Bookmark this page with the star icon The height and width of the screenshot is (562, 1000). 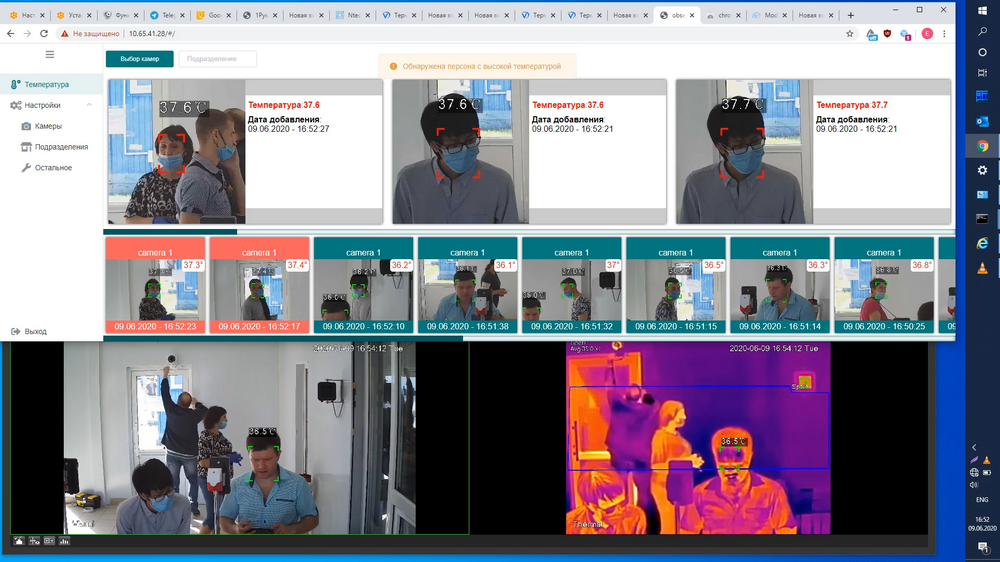(x=850, y=33)
